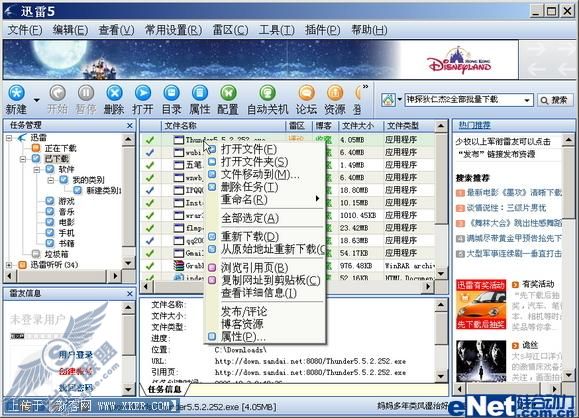The image size is (579, 418).
Task: Click the 自动关机 auto shutdown icon
Action: 267,93
